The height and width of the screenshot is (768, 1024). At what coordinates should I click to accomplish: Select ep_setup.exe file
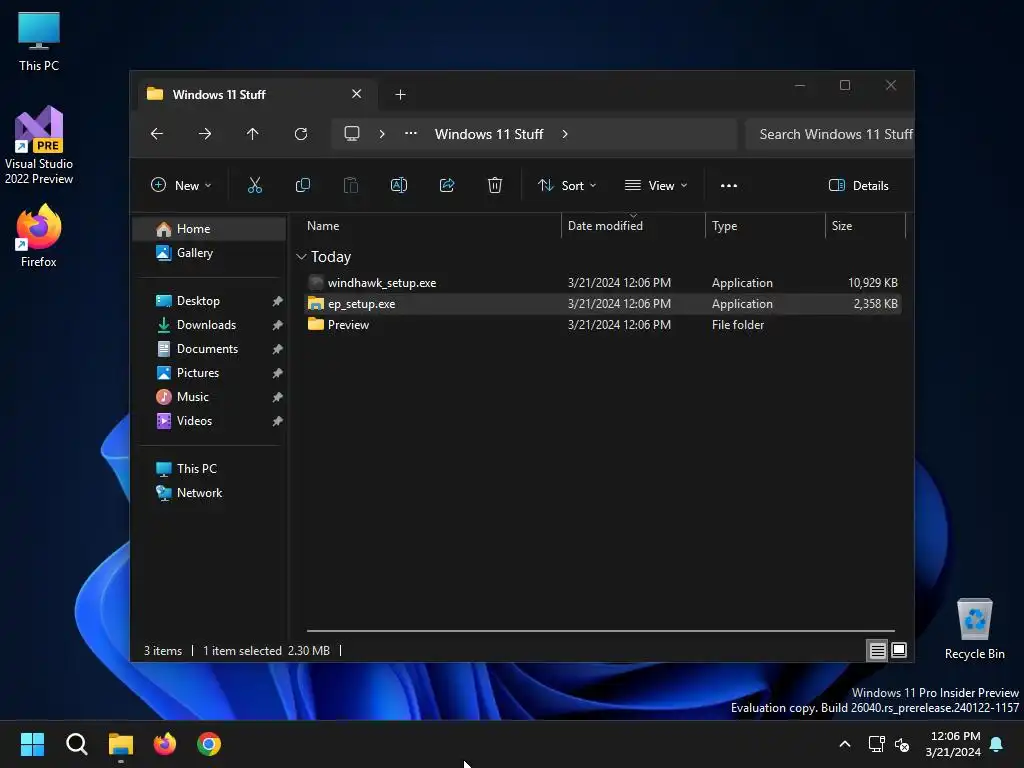pyautogui.click(x=603, y=304)
